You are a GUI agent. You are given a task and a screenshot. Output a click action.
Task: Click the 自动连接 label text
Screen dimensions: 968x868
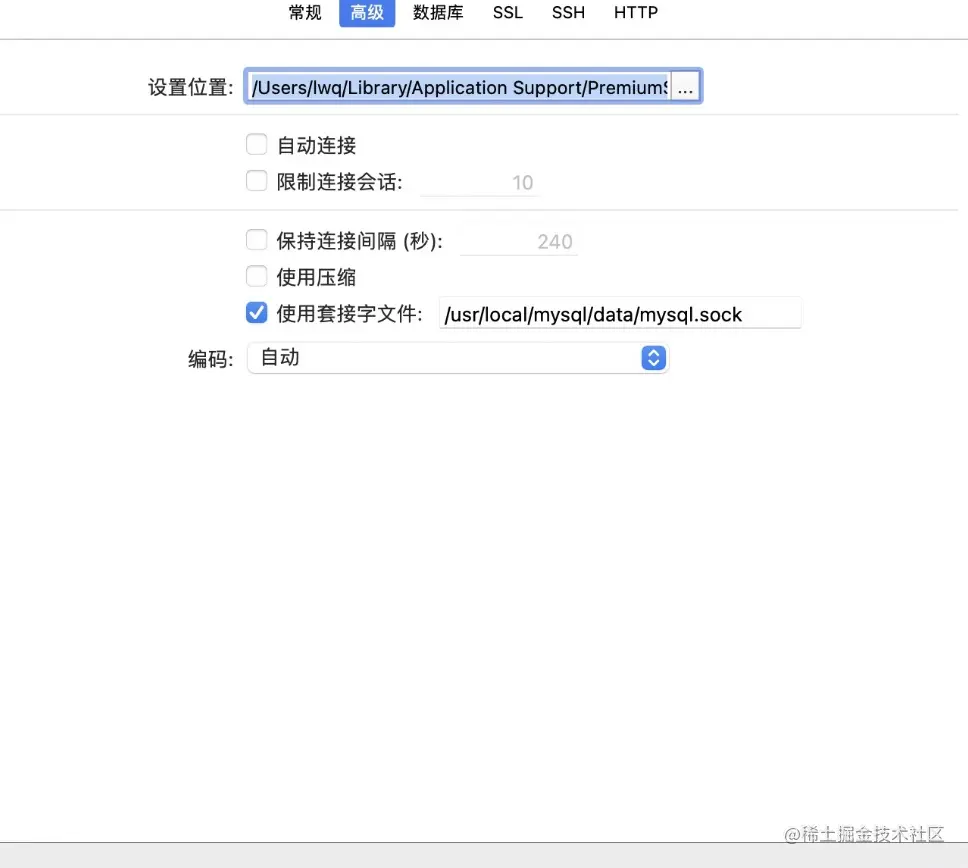(317, 146)
